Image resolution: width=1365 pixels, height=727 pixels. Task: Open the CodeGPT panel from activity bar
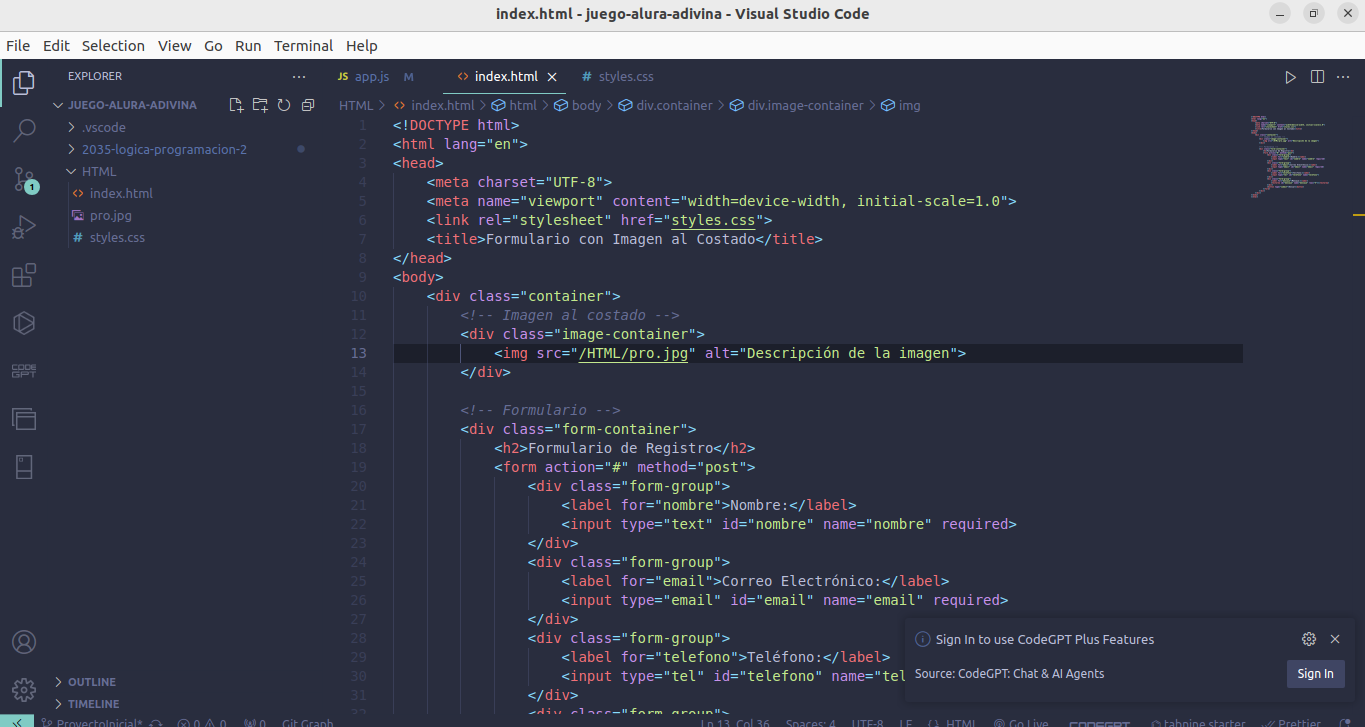click(x=24, y=371)
